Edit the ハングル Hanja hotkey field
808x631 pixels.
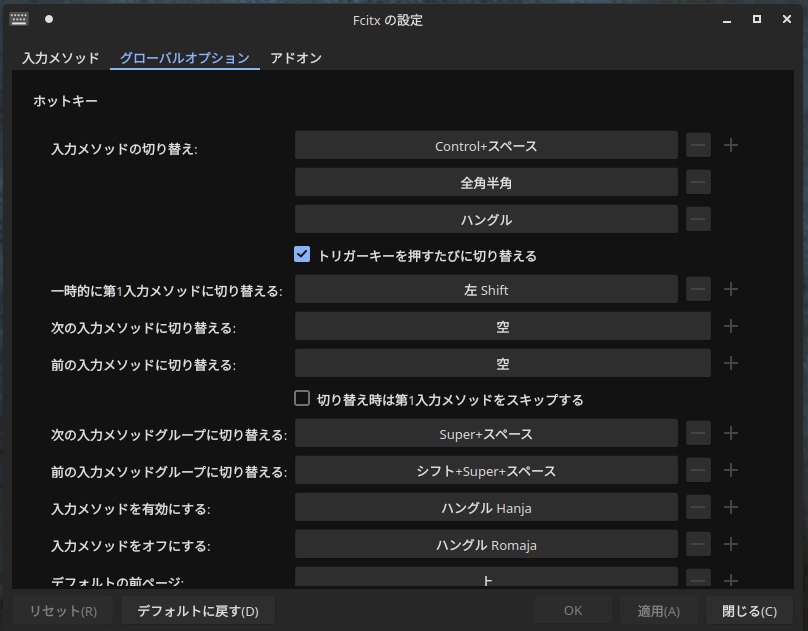(x=486, y=507)
